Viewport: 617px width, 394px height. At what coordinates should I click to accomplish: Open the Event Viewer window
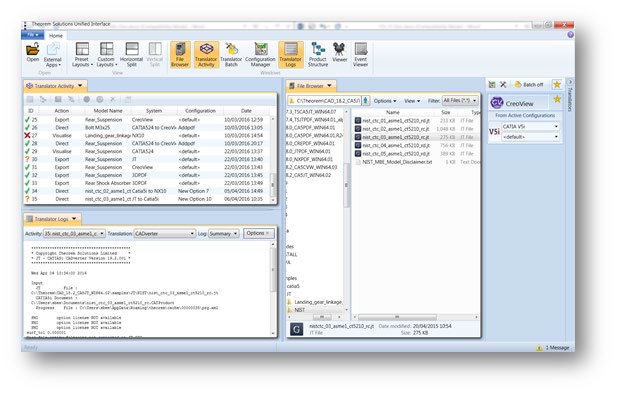[361, 55]
